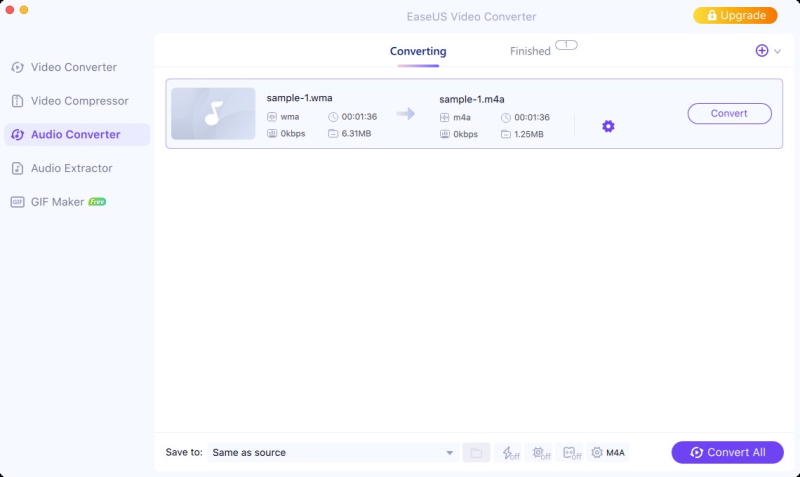Click the Convert All circular icon

pyautogui.click(x=696, y=453)
